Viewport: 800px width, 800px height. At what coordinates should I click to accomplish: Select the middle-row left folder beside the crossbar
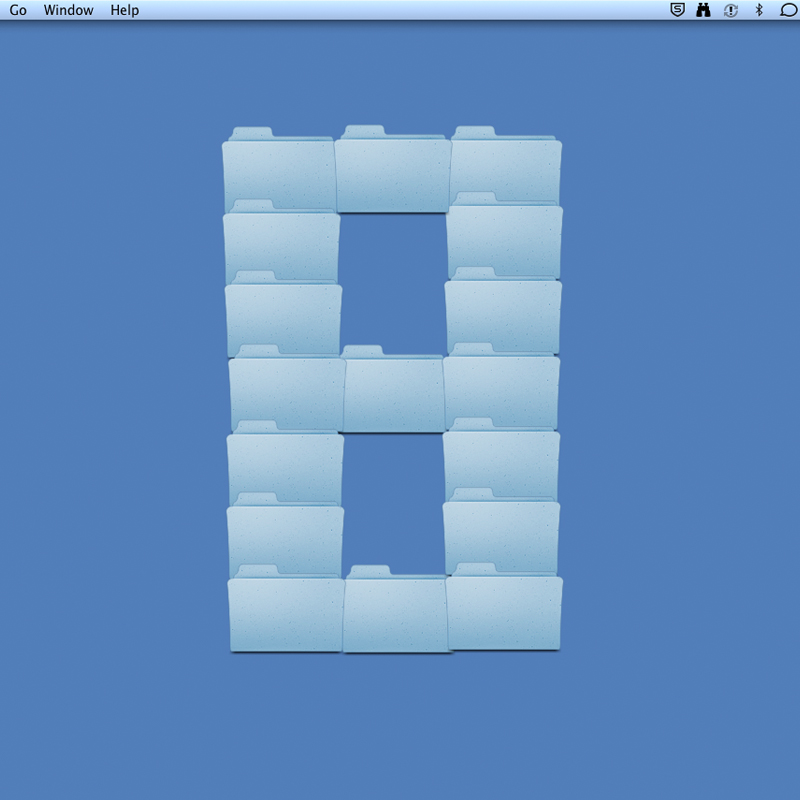point(286,389)
